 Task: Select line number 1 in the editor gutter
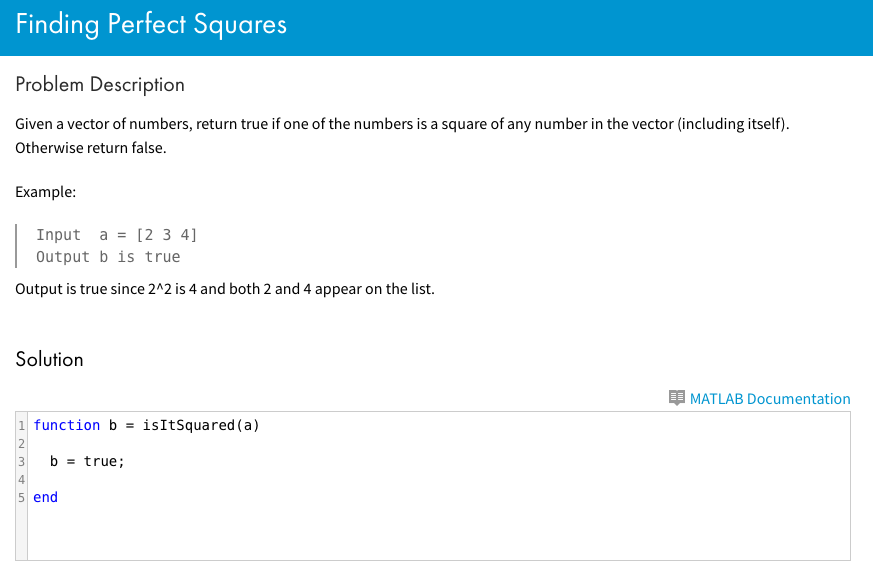(20, 424)
